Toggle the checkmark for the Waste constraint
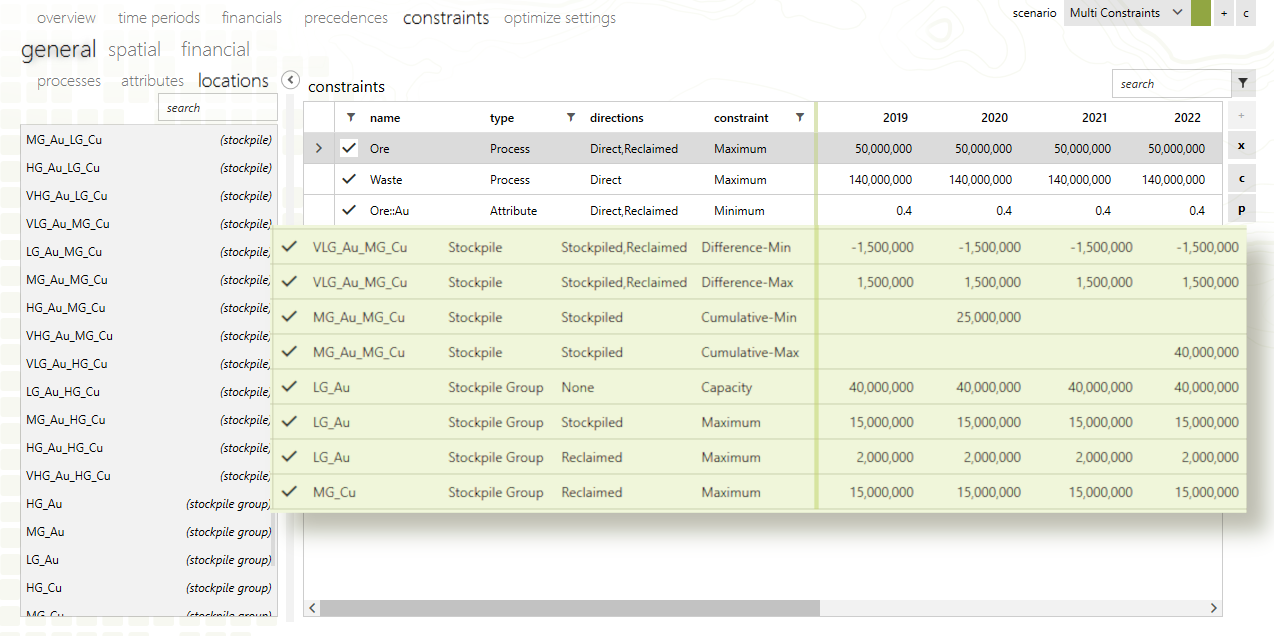Image resolution: width=1274 pixels, height=636 pixels. tap(349, 179)
